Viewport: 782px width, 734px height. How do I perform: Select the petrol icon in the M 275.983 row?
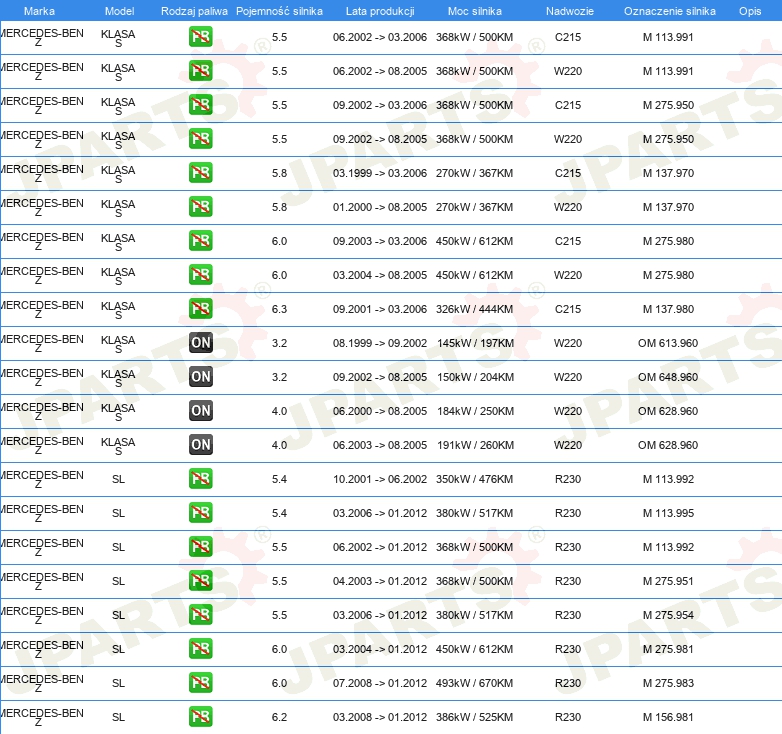200,683
